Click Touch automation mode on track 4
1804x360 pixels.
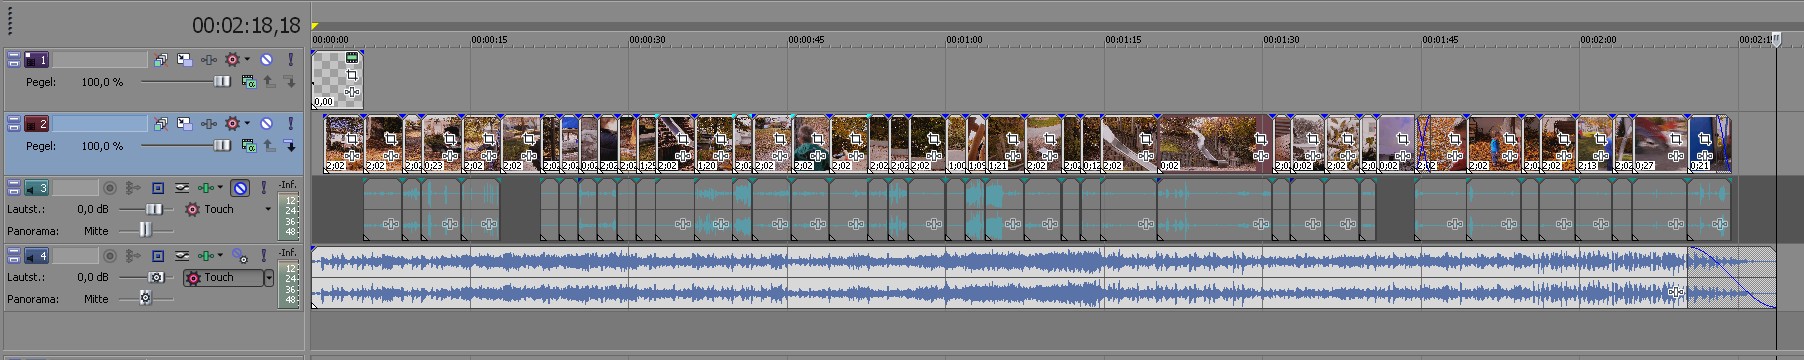click(219, 277)
